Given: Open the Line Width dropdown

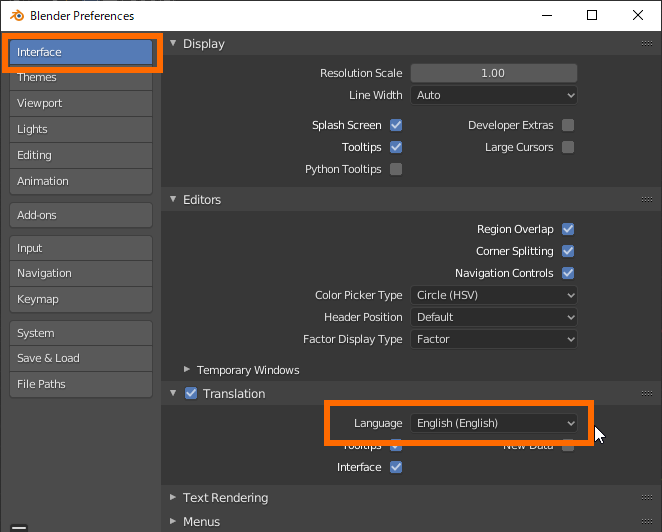Looking at the screenshot, I should pos(494,95).
